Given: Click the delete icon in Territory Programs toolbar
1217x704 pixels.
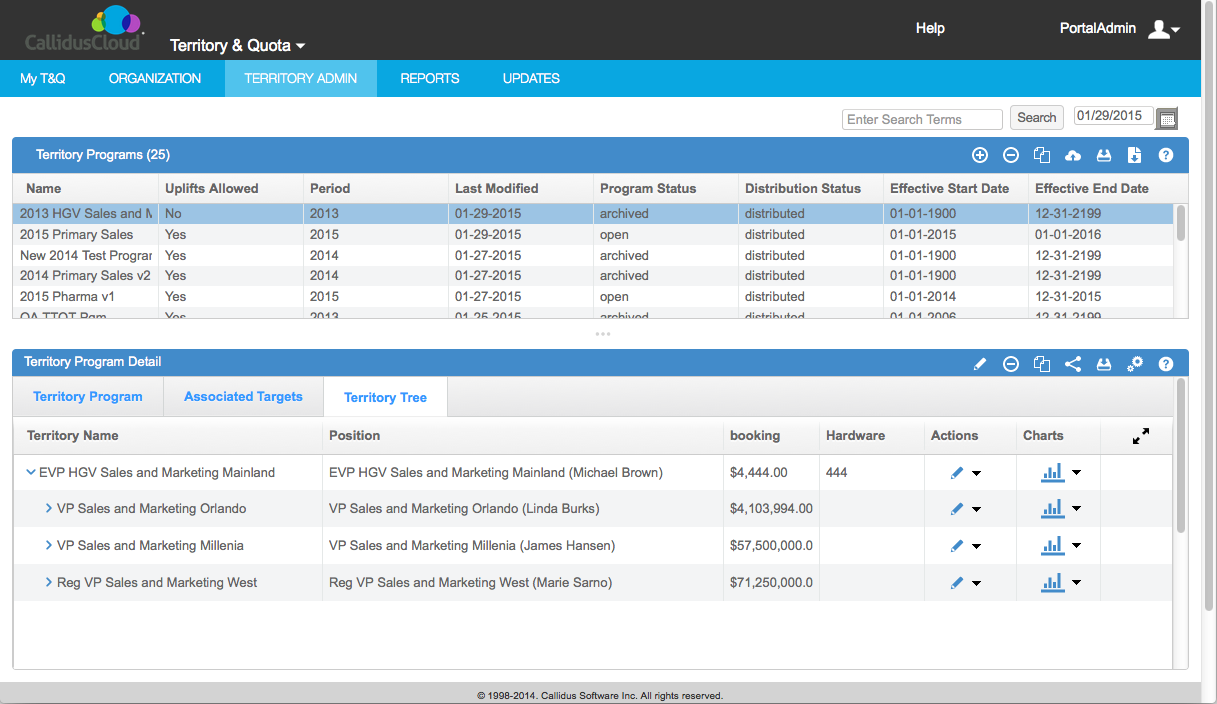Looking at the screenshot, I should tap(1011, 155).
